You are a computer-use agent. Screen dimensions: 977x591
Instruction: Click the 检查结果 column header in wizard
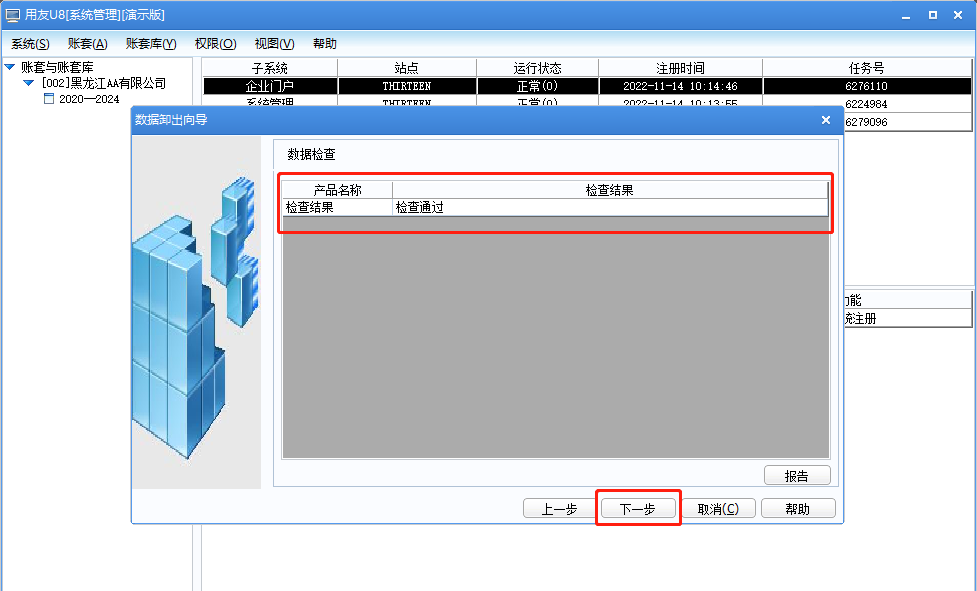click(609, 190)
